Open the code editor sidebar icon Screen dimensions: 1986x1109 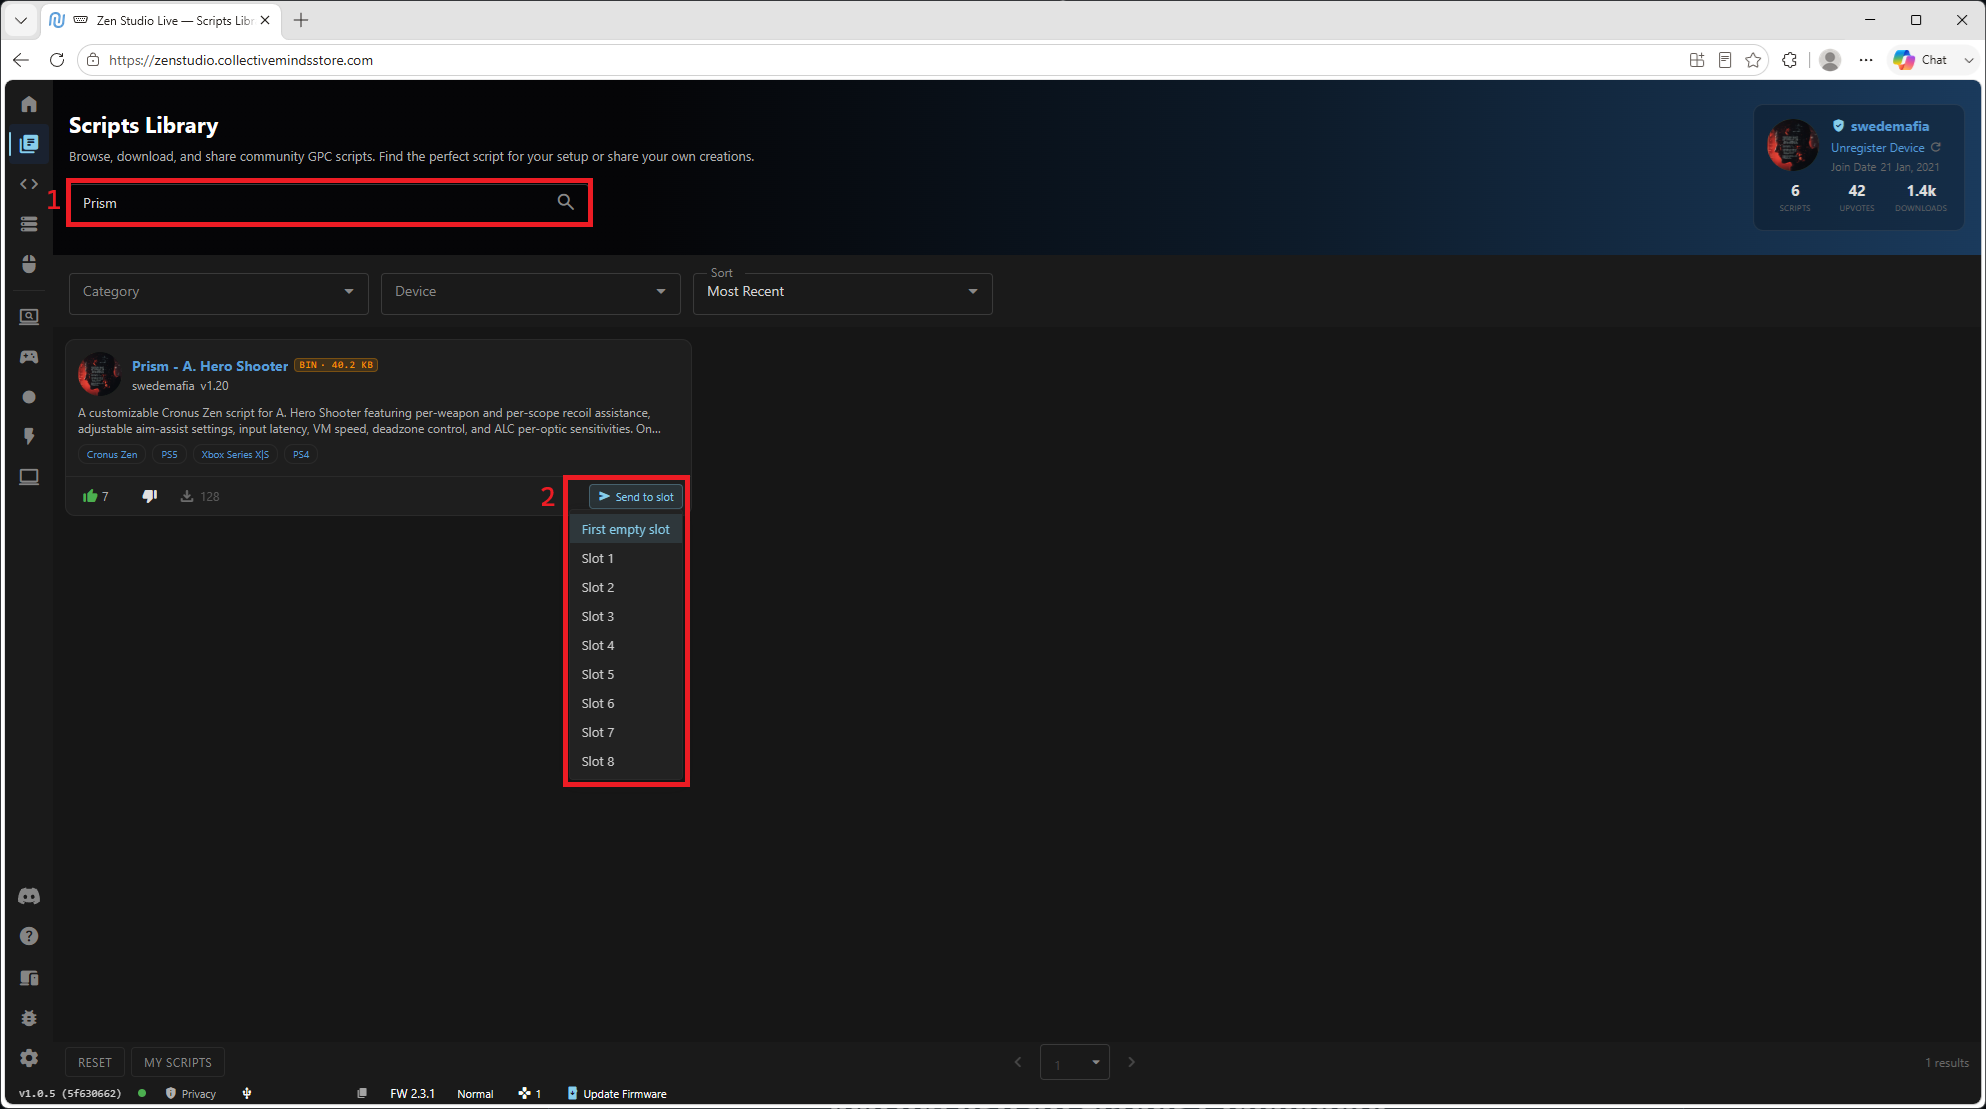(29, 184)
